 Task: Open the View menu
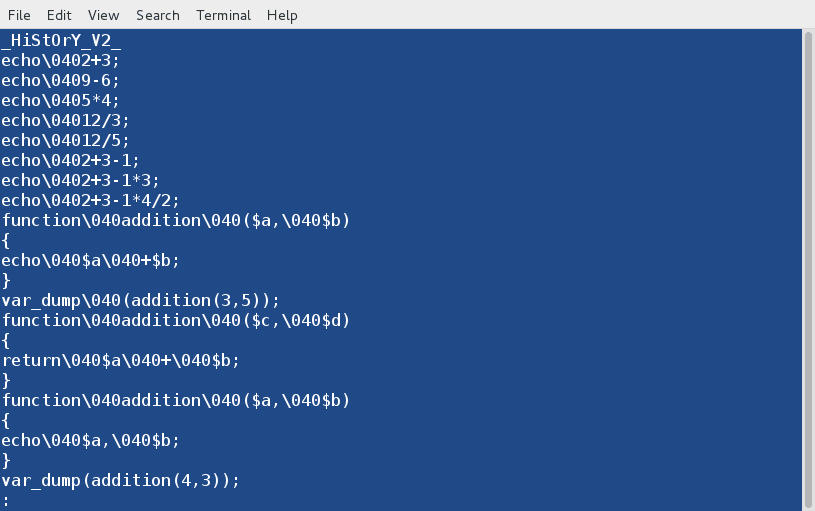pyautogui.click(x=103, y=15)
